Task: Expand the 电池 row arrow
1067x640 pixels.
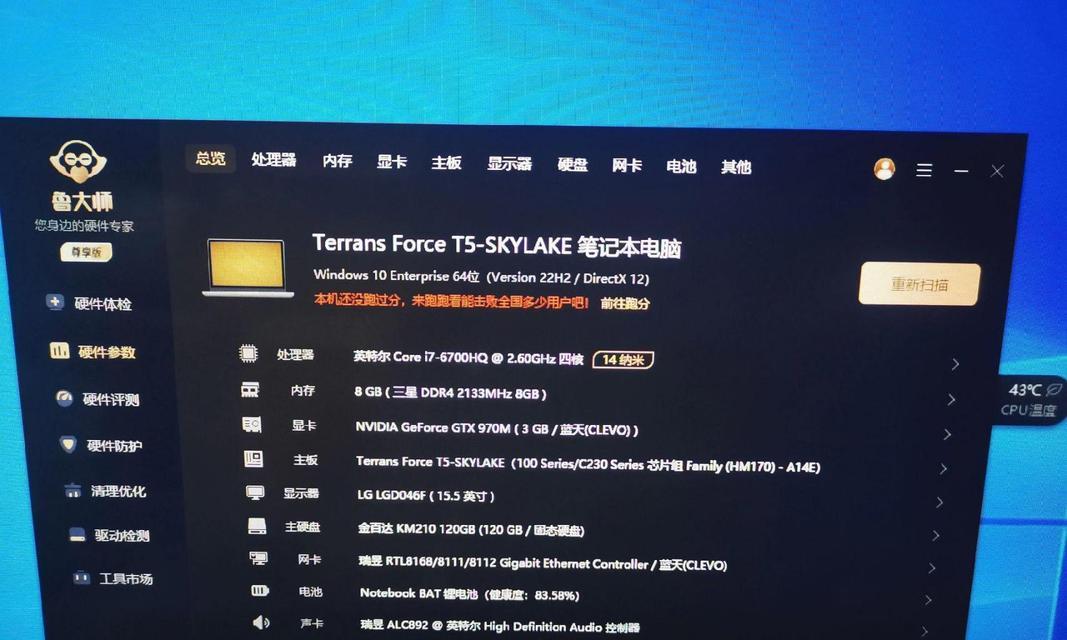Action: [x=928, y=600]
